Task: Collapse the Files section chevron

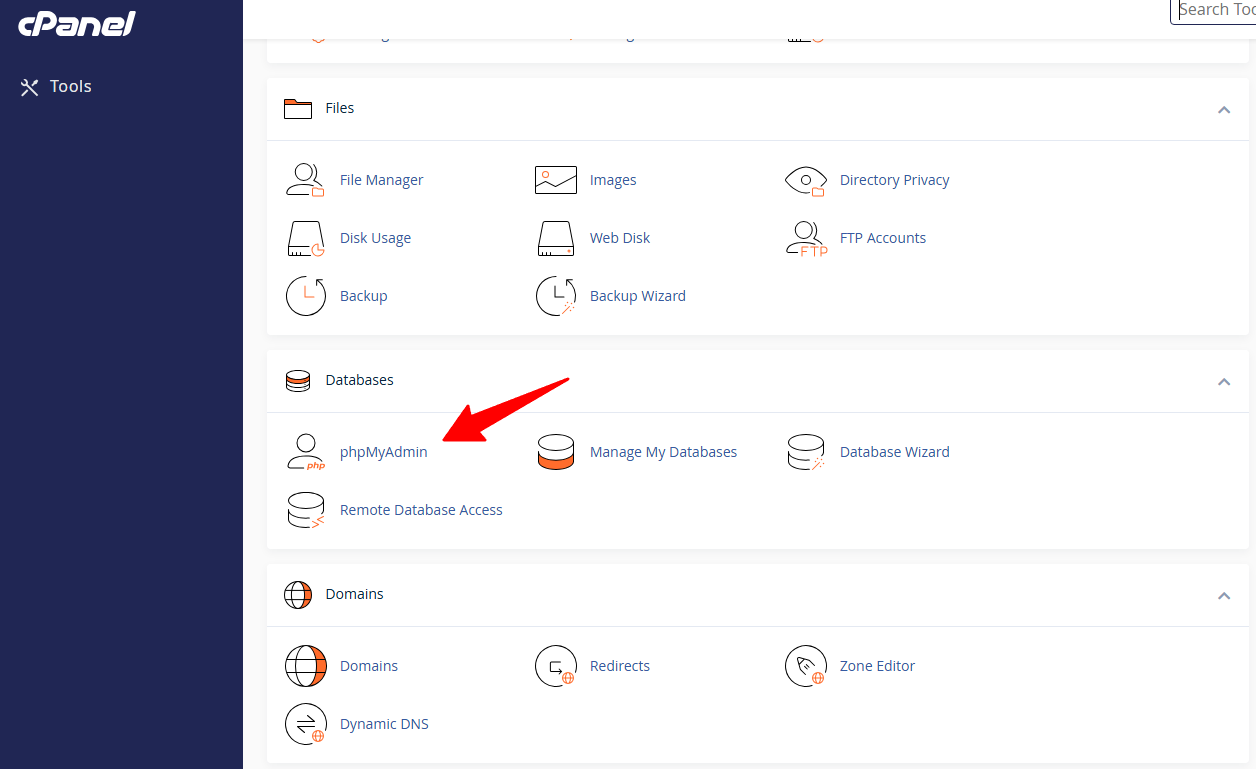Action: tap(1224, 109)
